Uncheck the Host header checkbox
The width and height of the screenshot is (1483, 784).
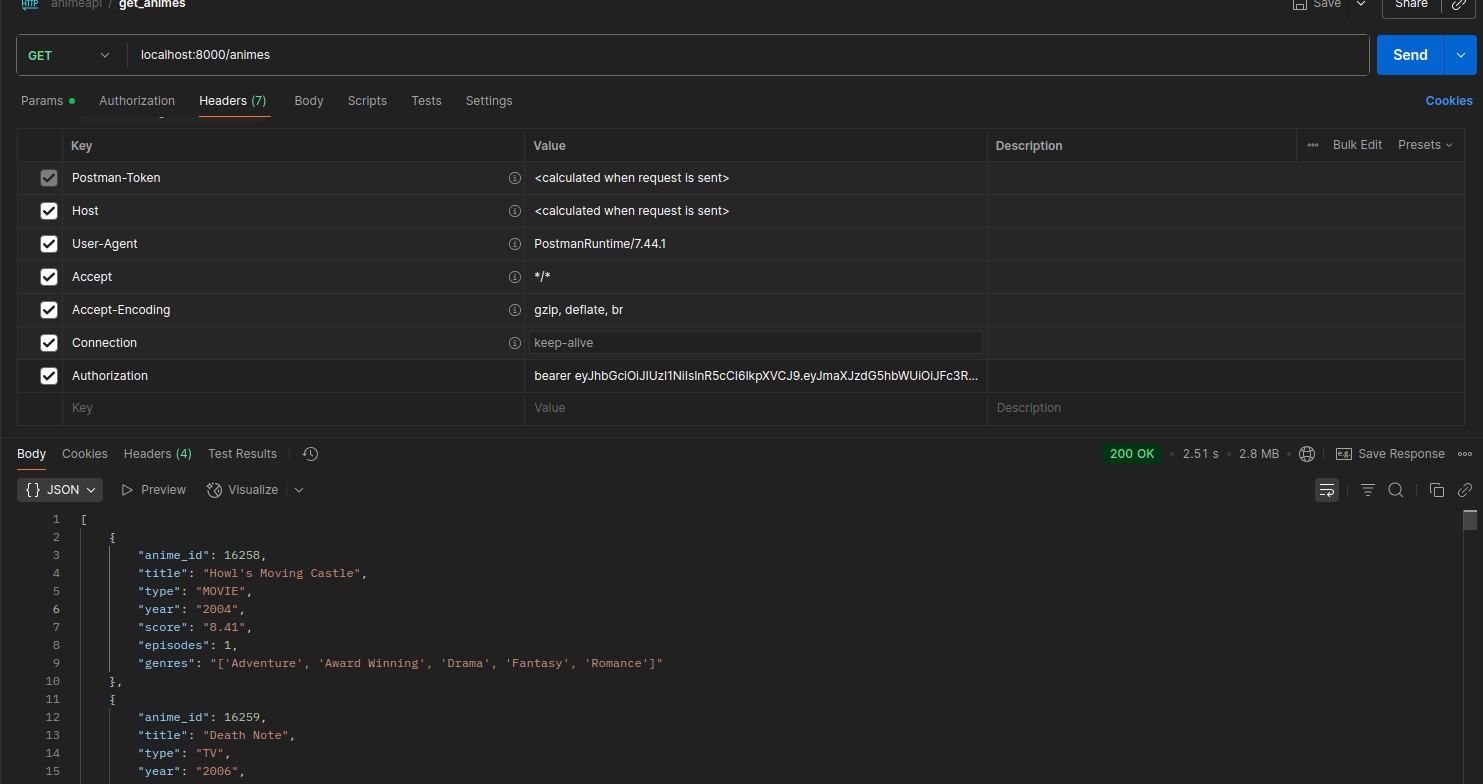(48, 211)
